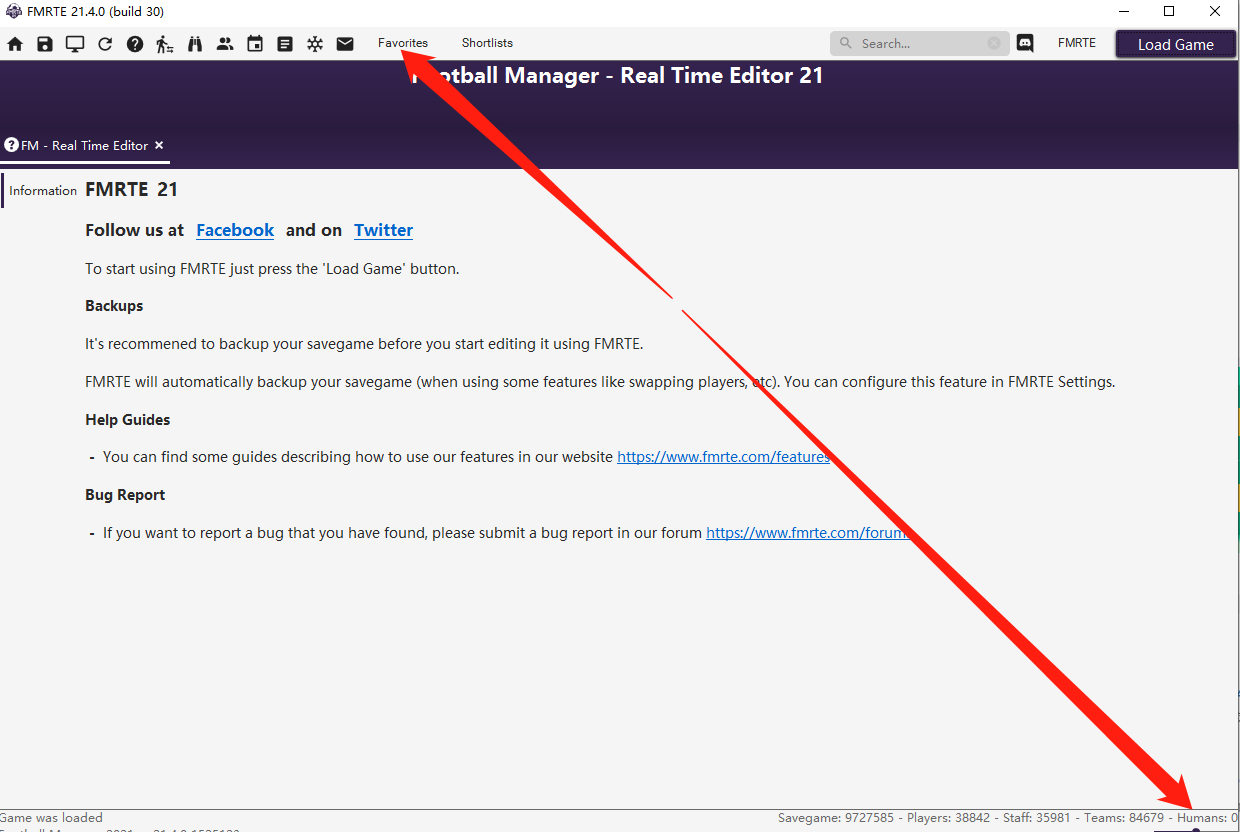
Task: Clear the search box with X icon
Action: tap(994, 43)
